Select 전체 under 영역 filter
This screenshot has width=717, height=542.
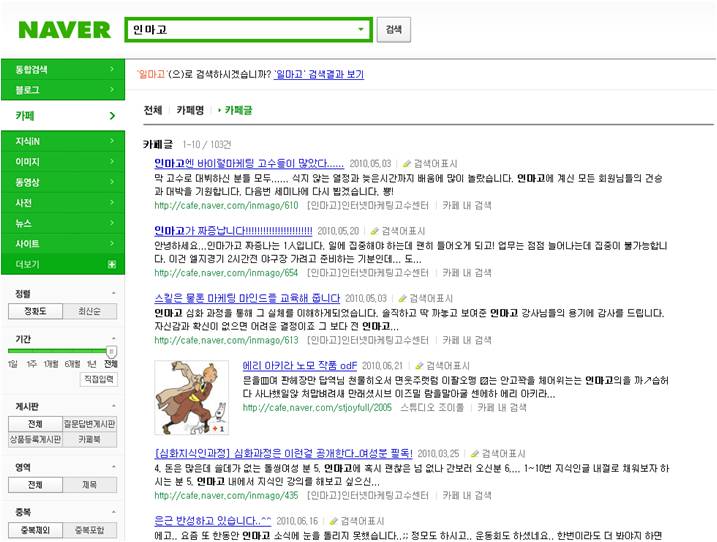coord(35,485)
